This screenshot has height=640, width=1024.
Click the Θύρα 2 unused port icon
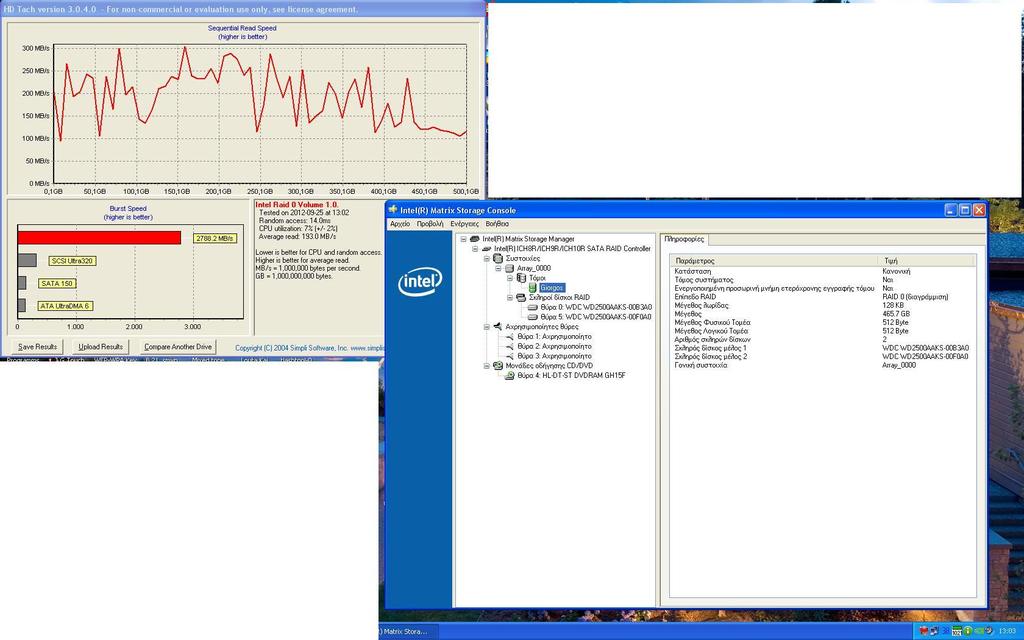click(x=510, y=346)
